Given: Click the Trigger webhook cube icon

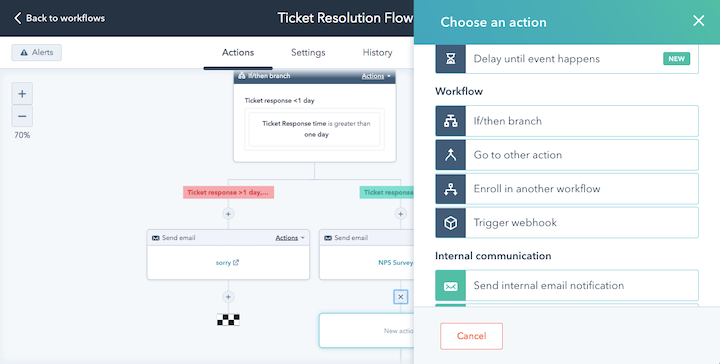Looking at the screenshot, I should pos(450,223).
